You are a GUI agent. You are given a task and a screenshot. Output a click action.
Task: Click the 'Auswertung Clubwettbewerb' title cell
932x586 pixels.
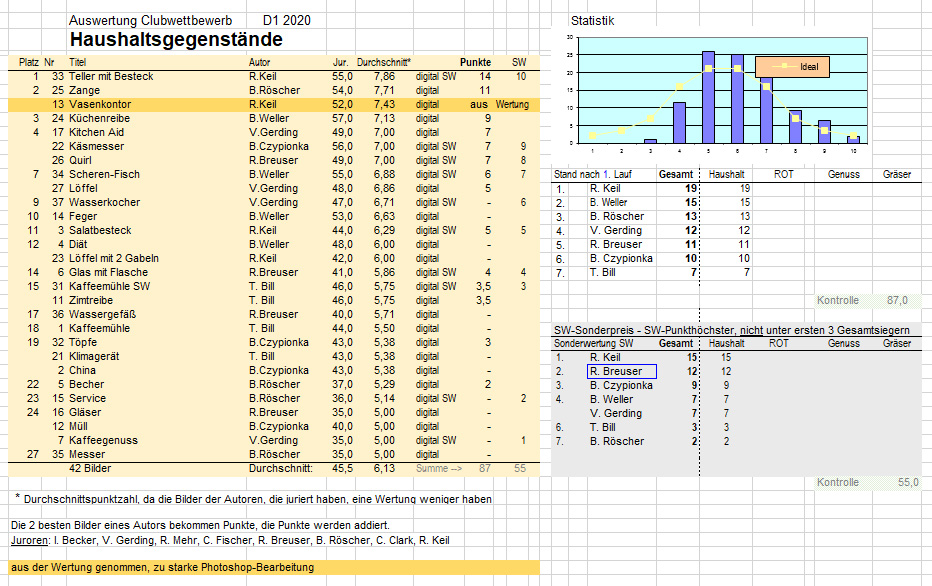pyautogui.click(x=150, y=20)
